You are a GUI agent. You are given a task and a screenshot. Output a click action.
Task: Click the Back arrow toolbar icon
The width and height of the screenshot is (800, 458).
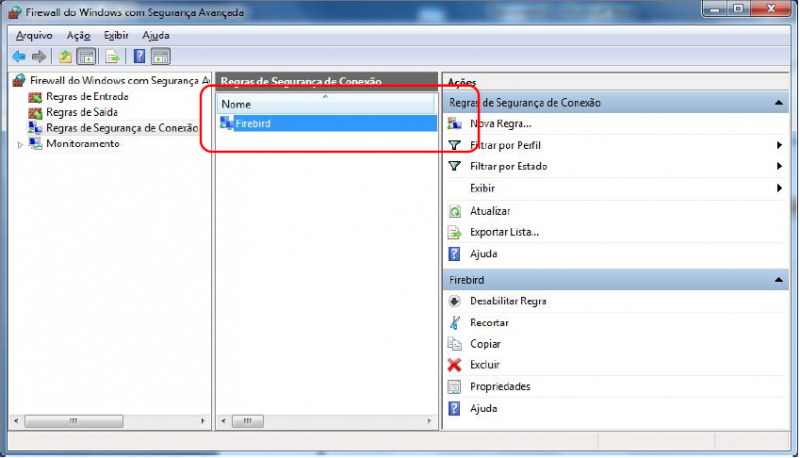click(x=19, y=57)
